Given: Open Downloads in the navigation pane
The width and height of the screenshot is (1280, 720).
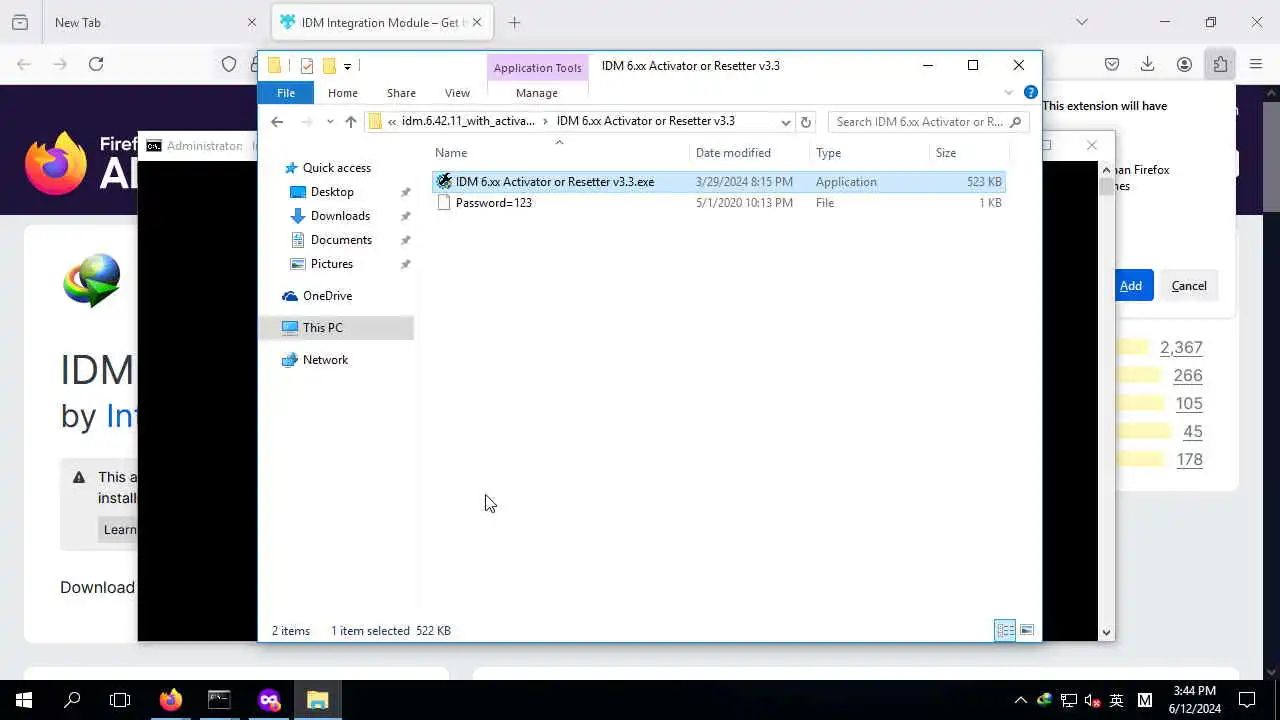Looking at the screenshot, I should (340, 216).
